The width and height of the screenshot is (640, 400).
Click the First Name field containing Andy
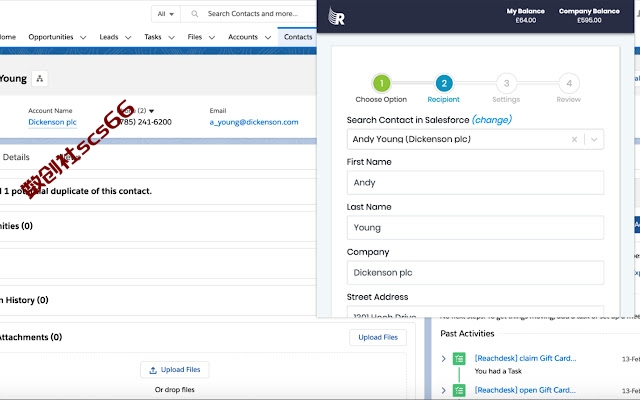[475, 182]
